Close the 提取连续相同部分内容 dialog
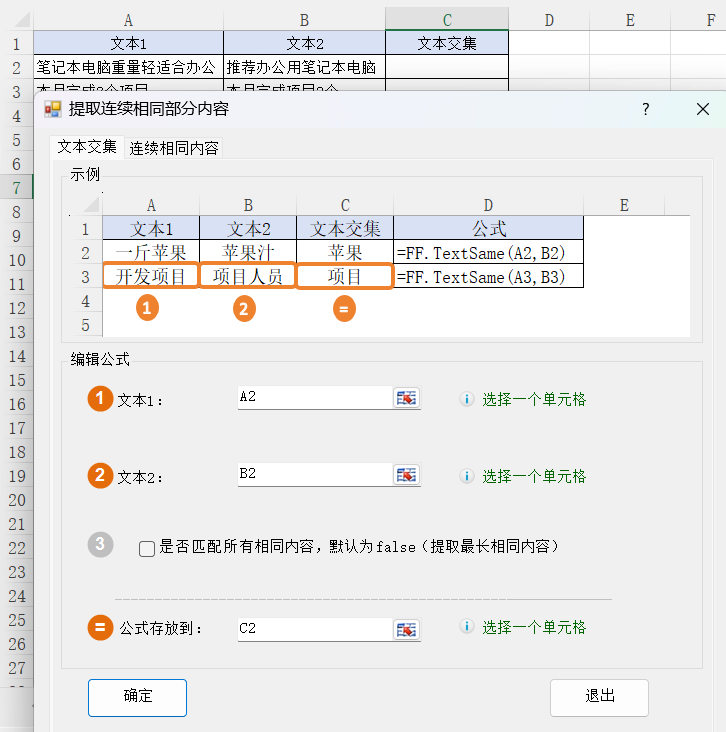 click(703, 109)
